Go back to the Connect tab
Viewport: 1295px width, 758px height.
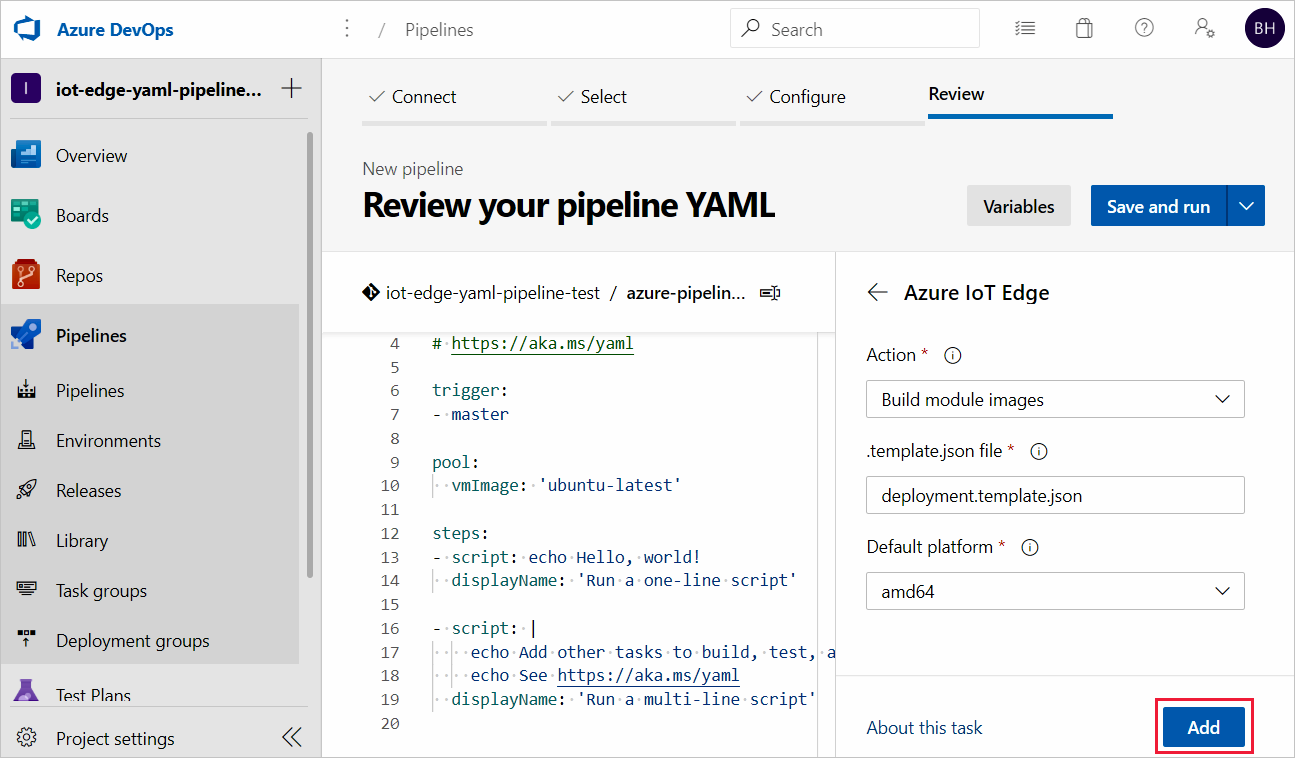click(424, 96)
